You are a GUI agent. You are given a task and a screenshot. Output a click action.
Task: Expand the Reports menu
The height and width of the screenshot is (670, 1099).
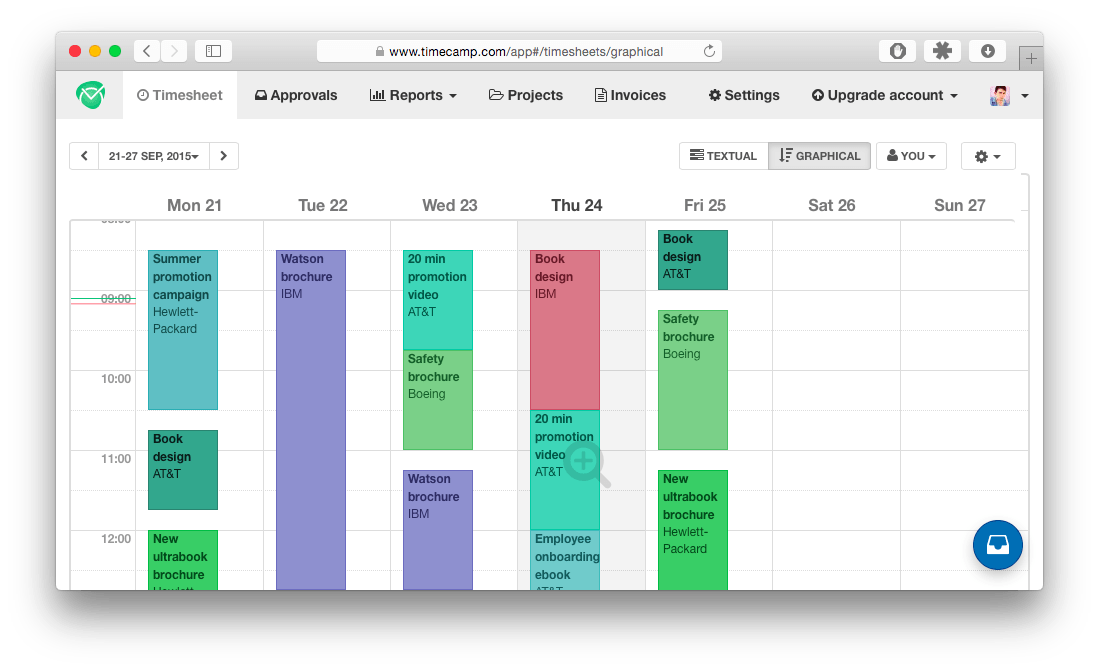tap(413, 95)
